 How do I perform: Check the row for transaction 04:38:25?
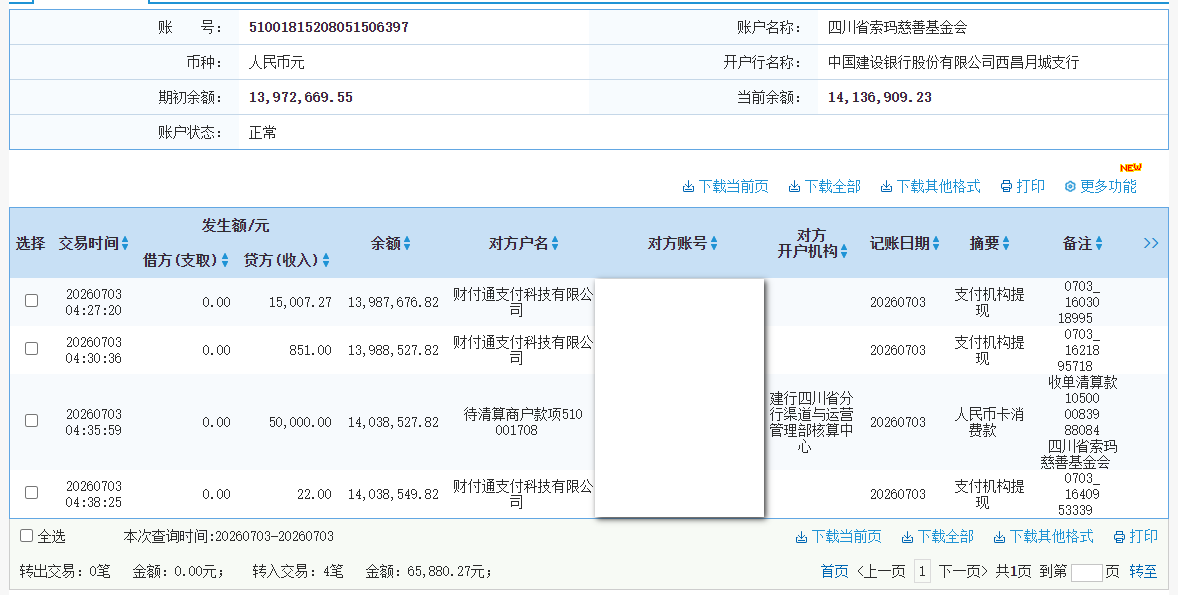[32, 493]
